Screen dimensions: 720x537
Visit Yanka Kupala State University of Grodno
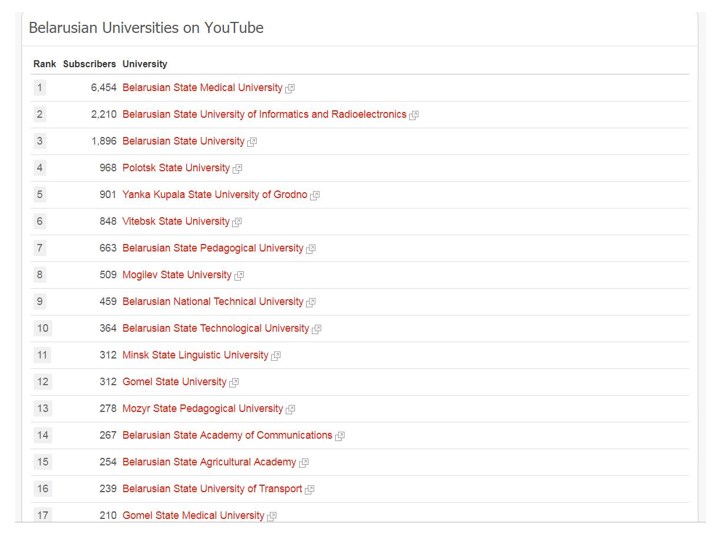point(214,194)
